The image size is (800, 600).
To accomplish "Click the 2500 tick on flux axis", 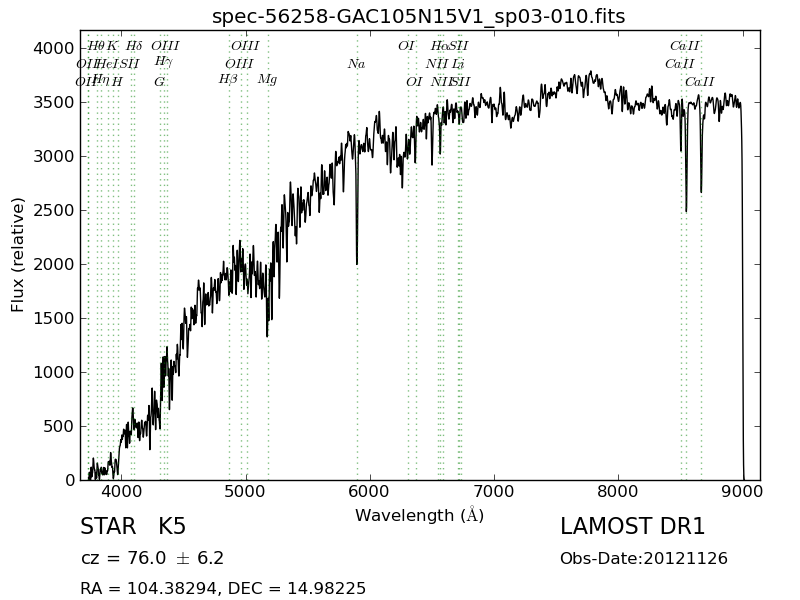I will pos(54,210).
